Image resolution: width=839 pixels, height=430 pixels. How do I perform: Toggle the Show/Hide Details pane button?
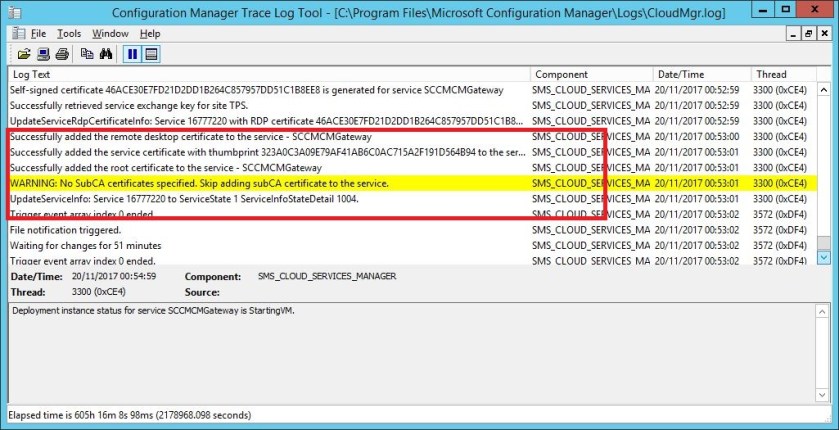[x=151, y=54]
